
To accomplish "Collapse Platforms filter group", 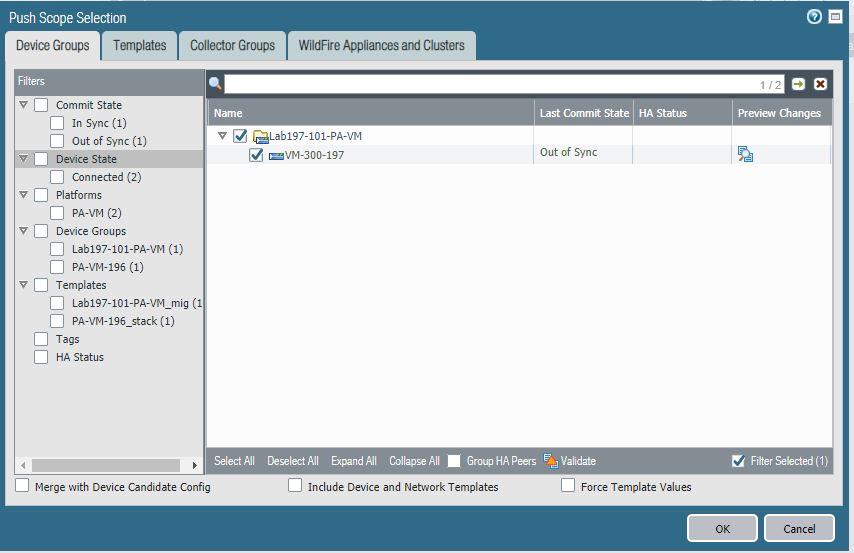I will click(x=23, y=195).
